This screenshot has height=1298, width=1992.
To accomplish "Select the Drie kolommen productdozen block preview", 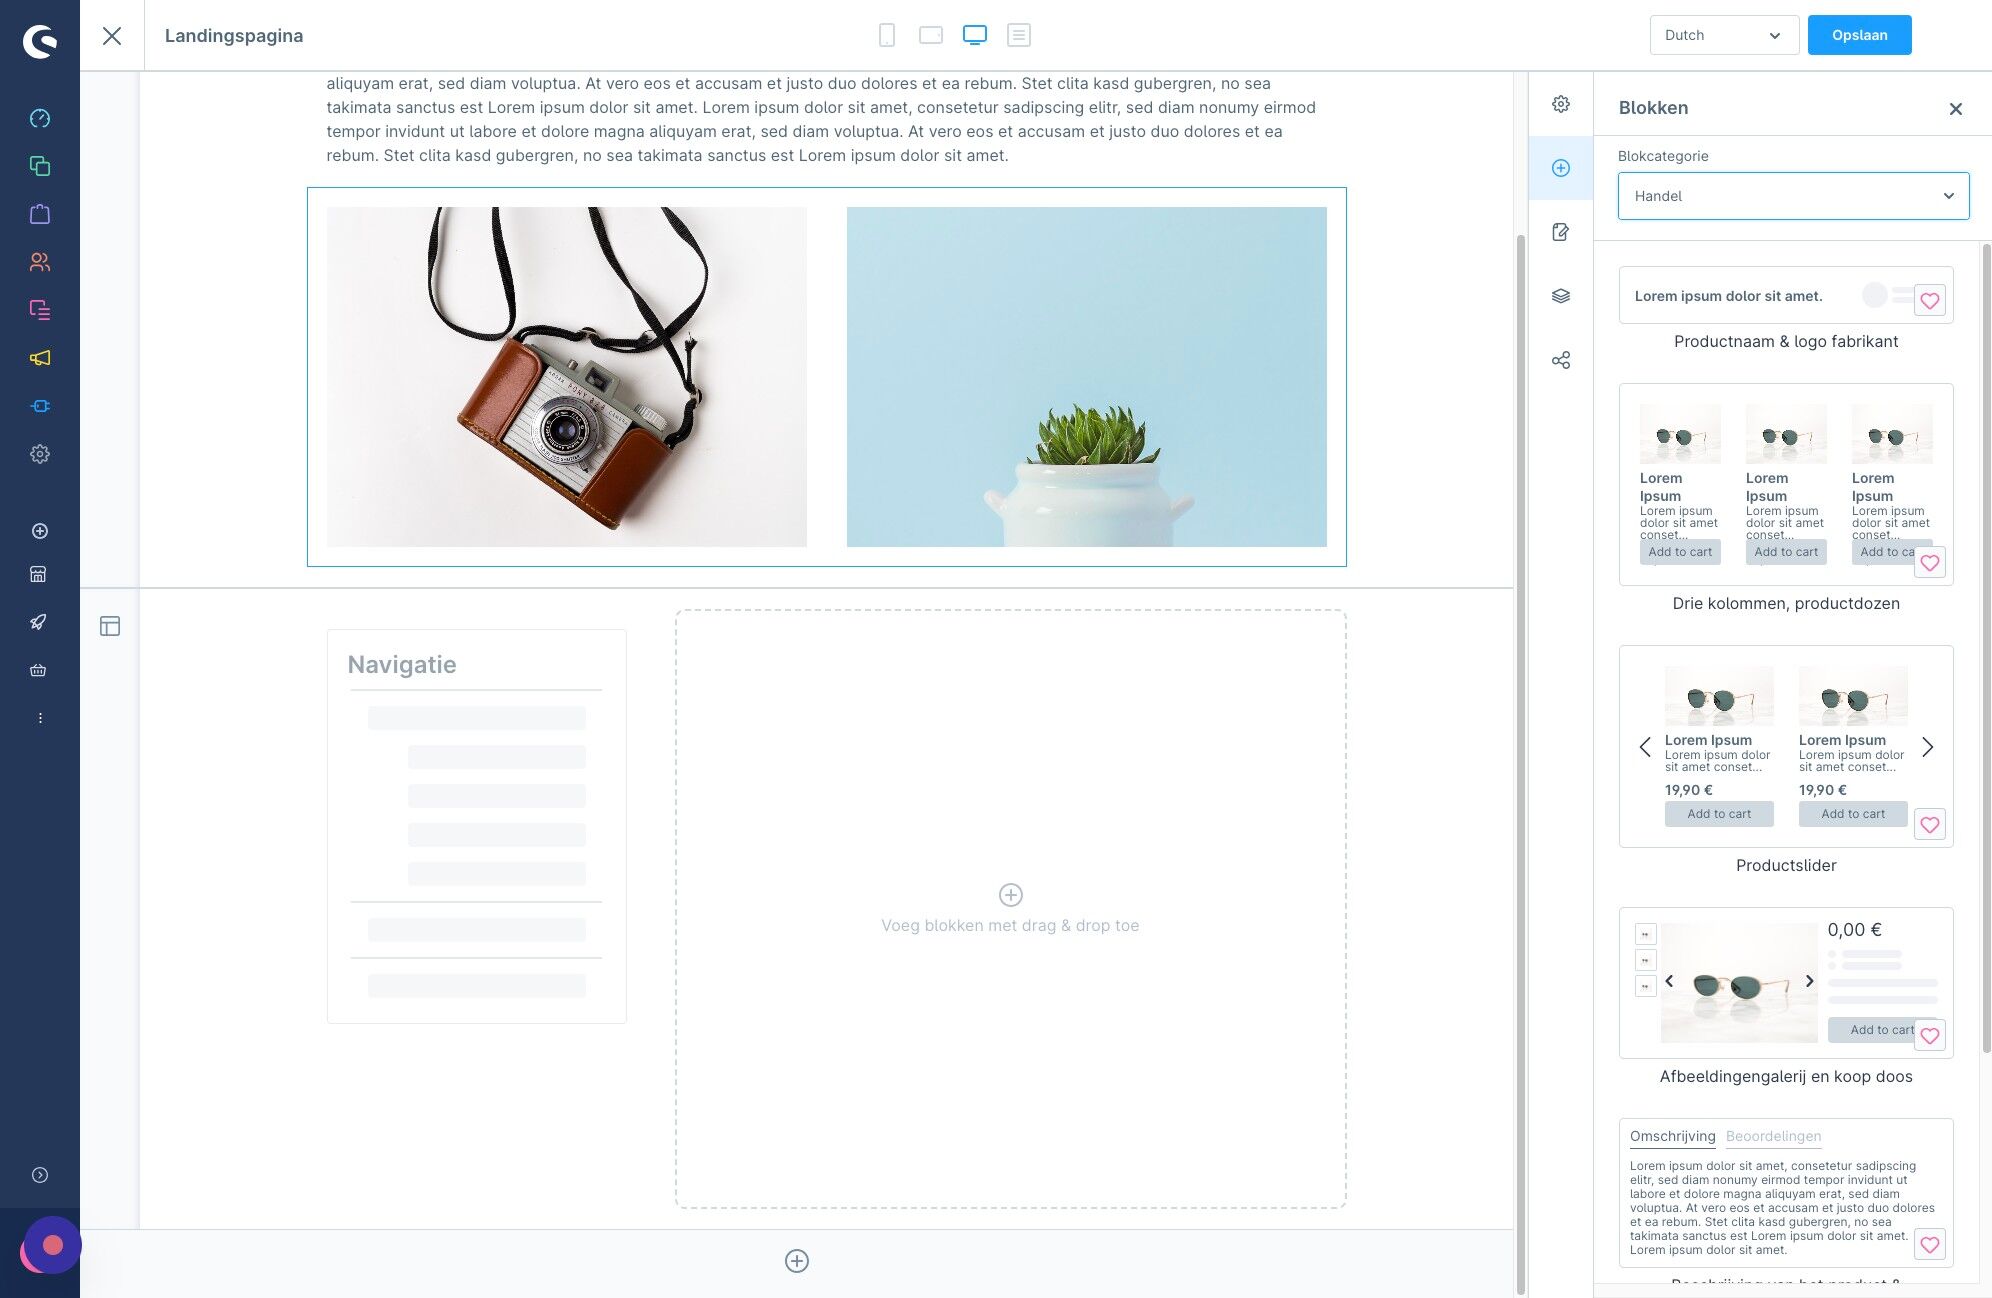I will click(1786, 485).
